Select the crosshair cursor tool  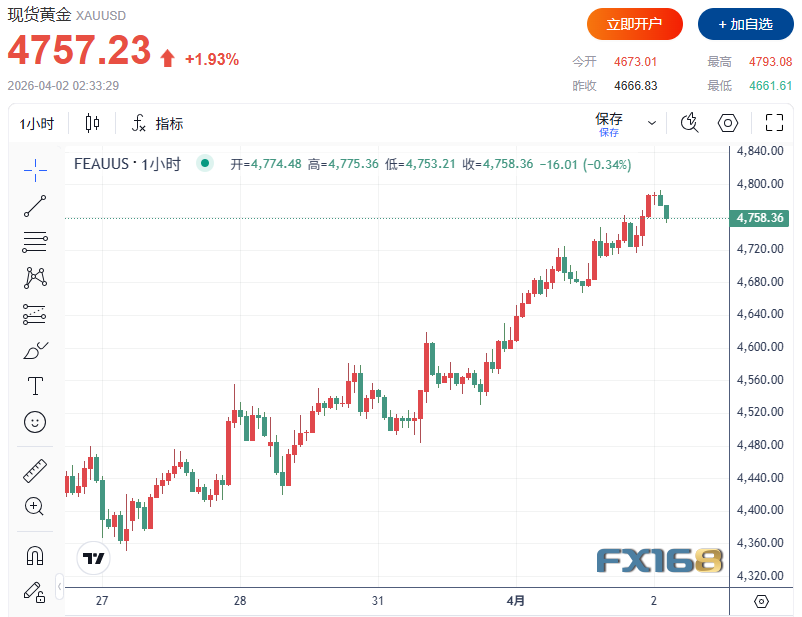35,170
